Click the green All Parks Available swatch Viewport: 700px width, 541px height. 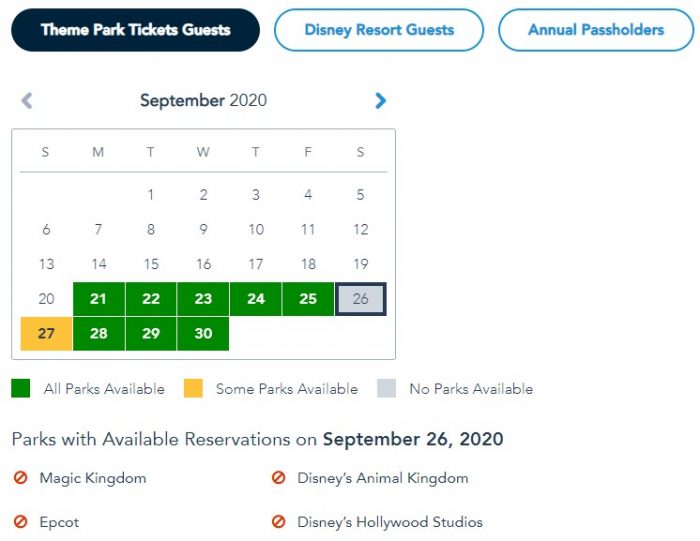[21, 389]
